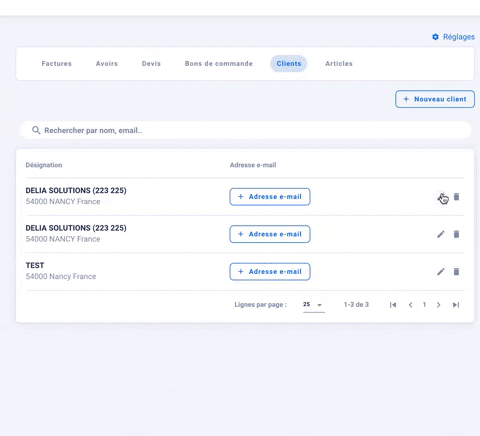Image resolution: width=480 pixels, height=436 pixels.
Task: Open the lines per page dropdown
Action: (314, 305)
